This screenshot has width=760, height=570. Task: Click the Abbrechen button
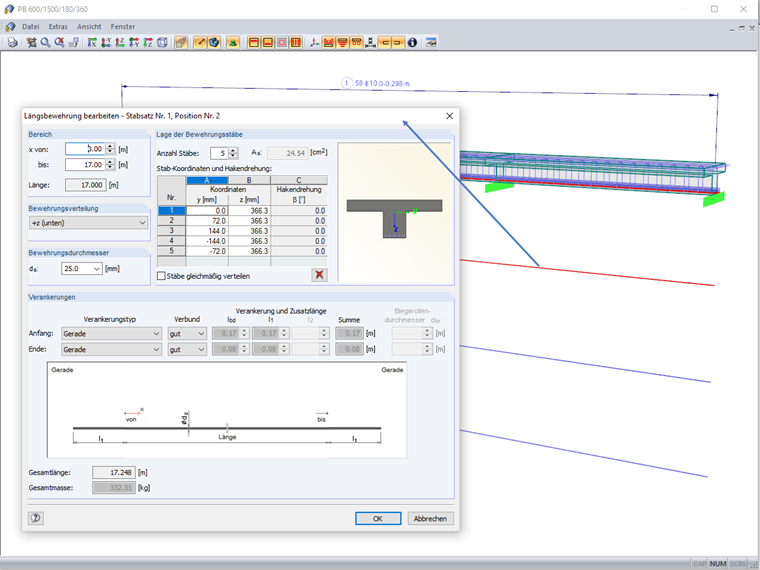430,518
